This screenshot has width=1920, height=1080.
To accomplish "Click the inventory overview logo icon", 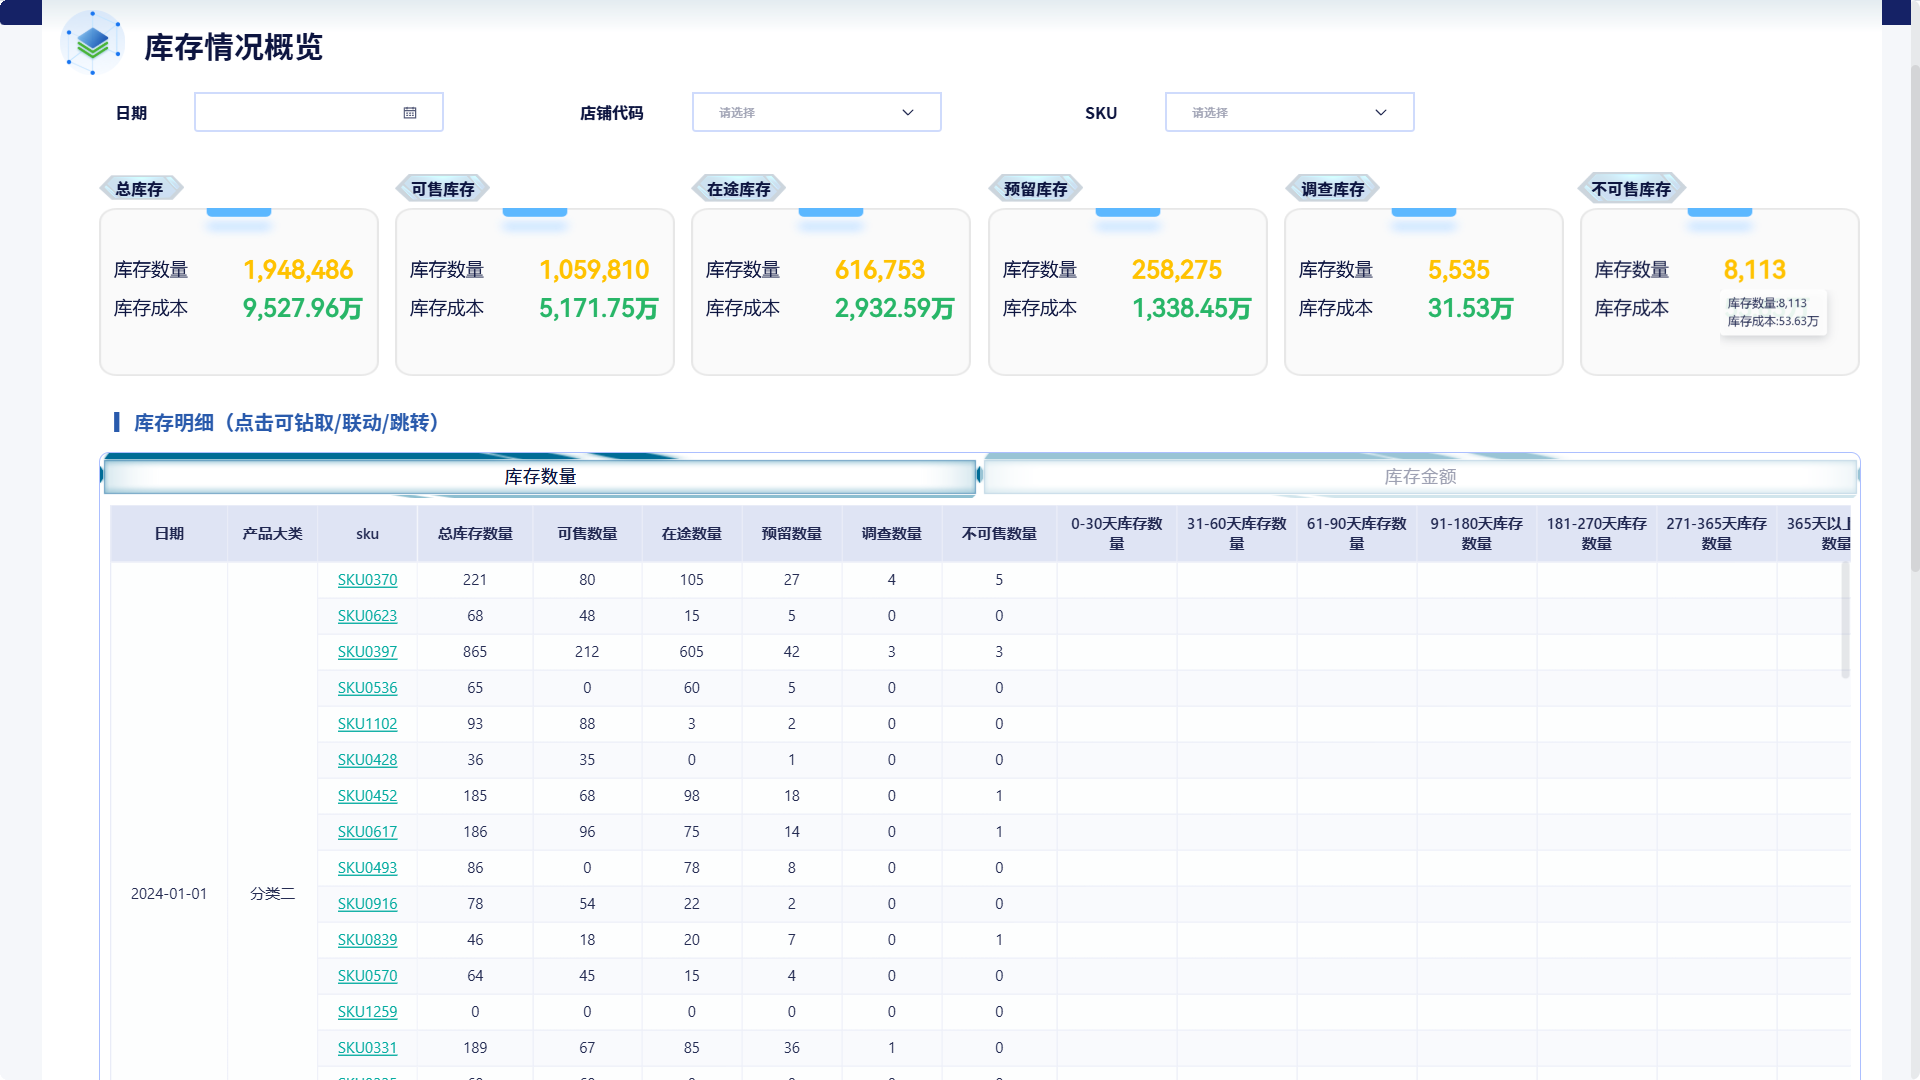I will click(92, 43).
